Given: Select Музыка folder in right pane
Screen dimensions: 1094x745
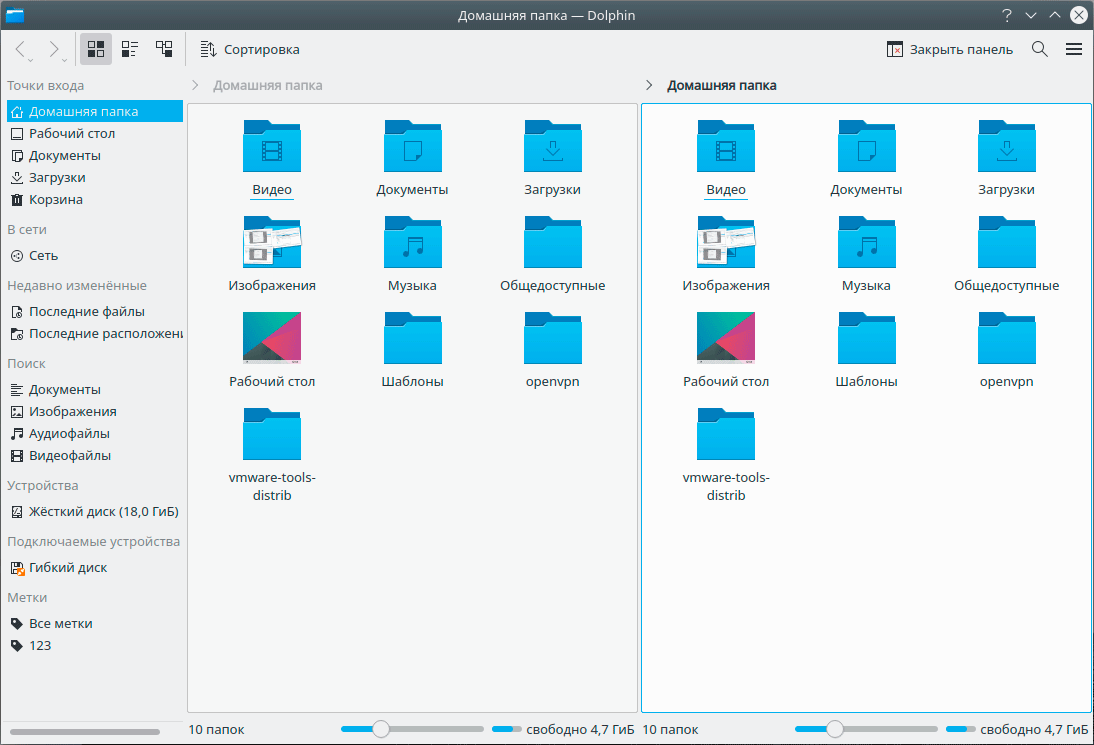Looking at the screenshot, I should coord(866,254).
